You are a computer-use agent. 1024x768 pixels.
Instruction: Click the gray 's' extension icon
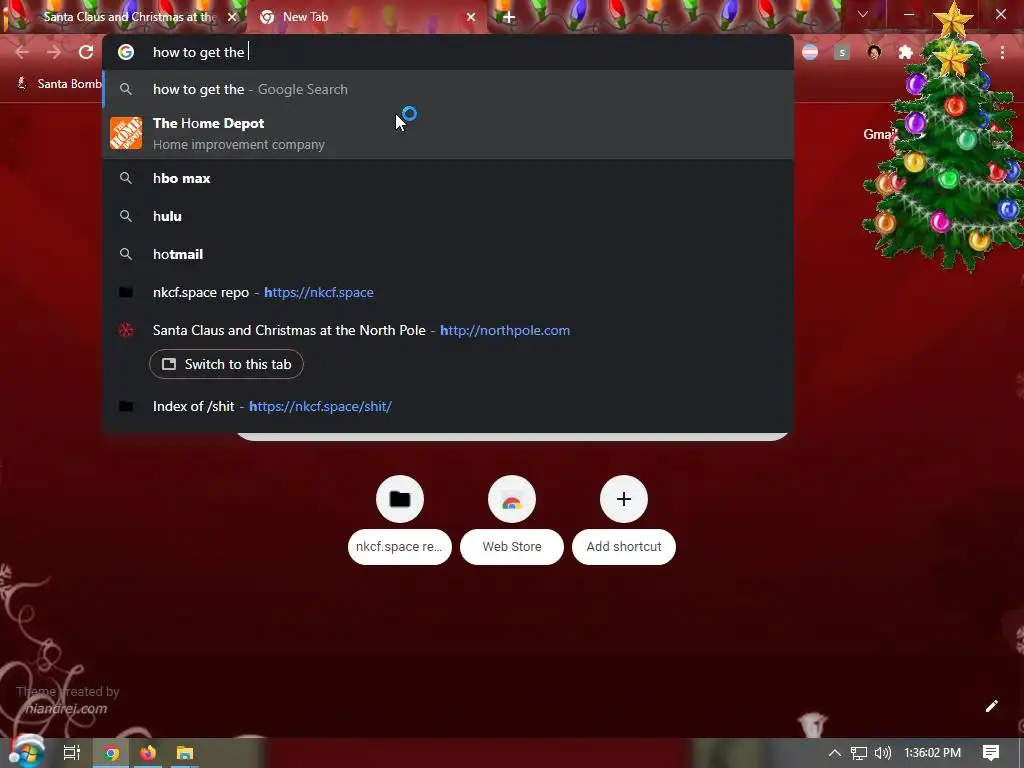coord(842,52)
